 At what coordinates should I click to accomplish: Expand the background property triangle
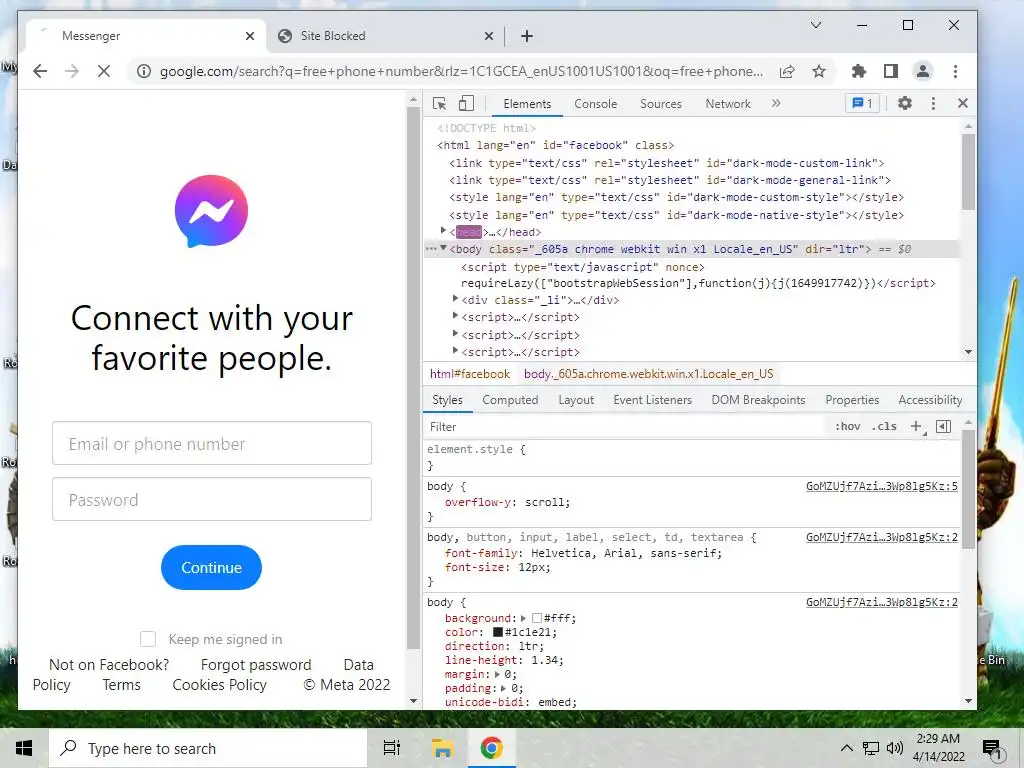pos(523,618)
